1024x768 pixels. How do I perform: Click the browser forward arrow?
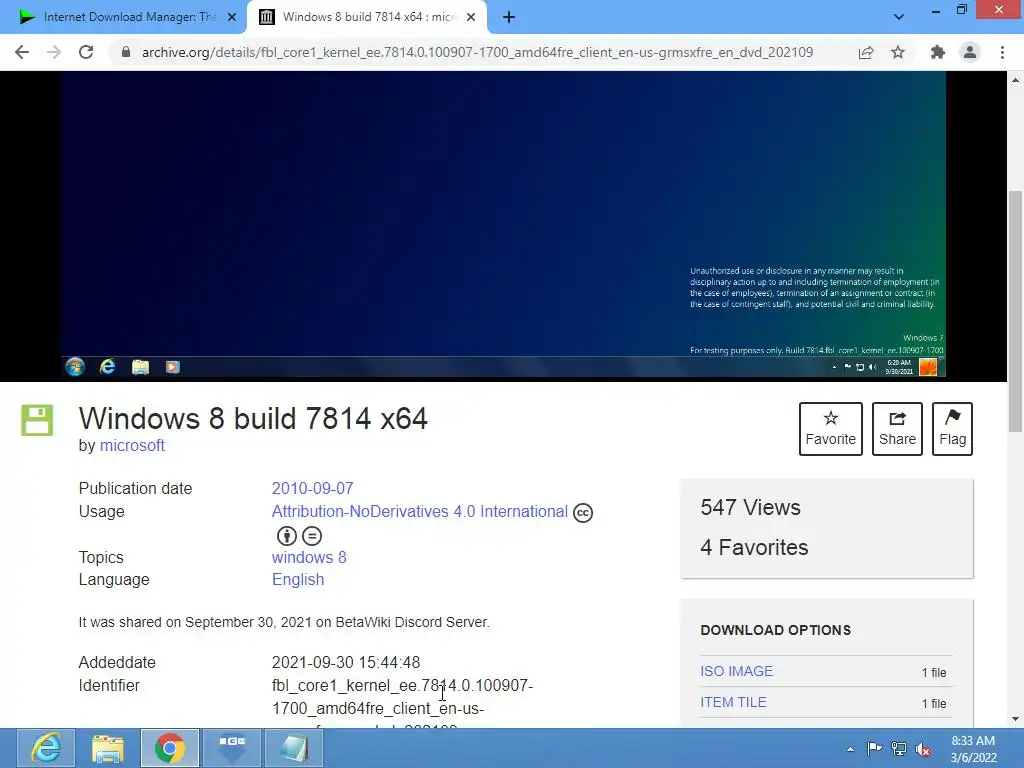coord(54,52)
